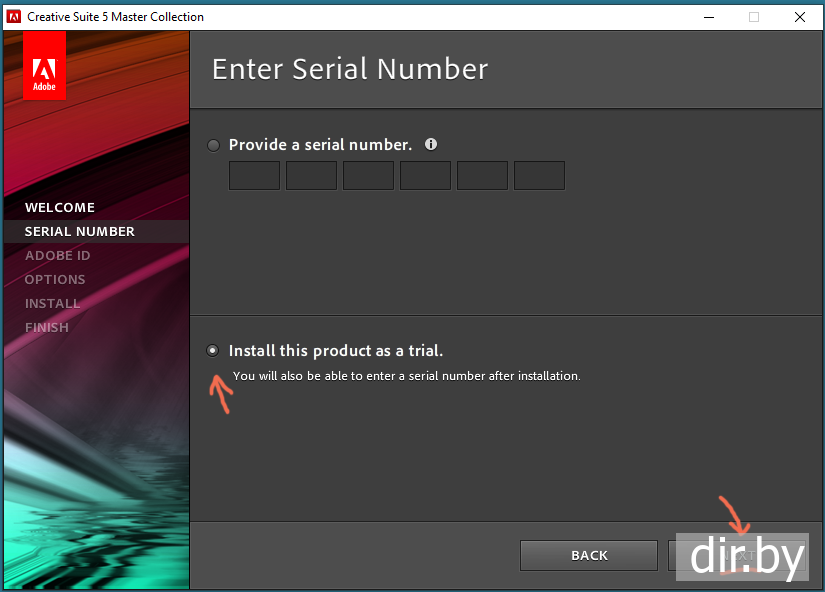
Task: Focus the third serial number field
Action: click(x=368, y=175)
